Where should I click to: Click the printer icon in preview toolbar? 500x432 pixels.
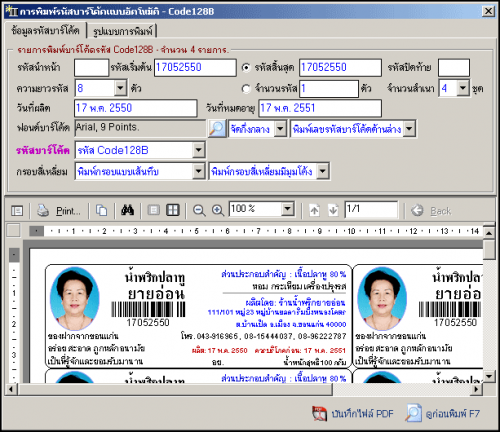(43, 211)
